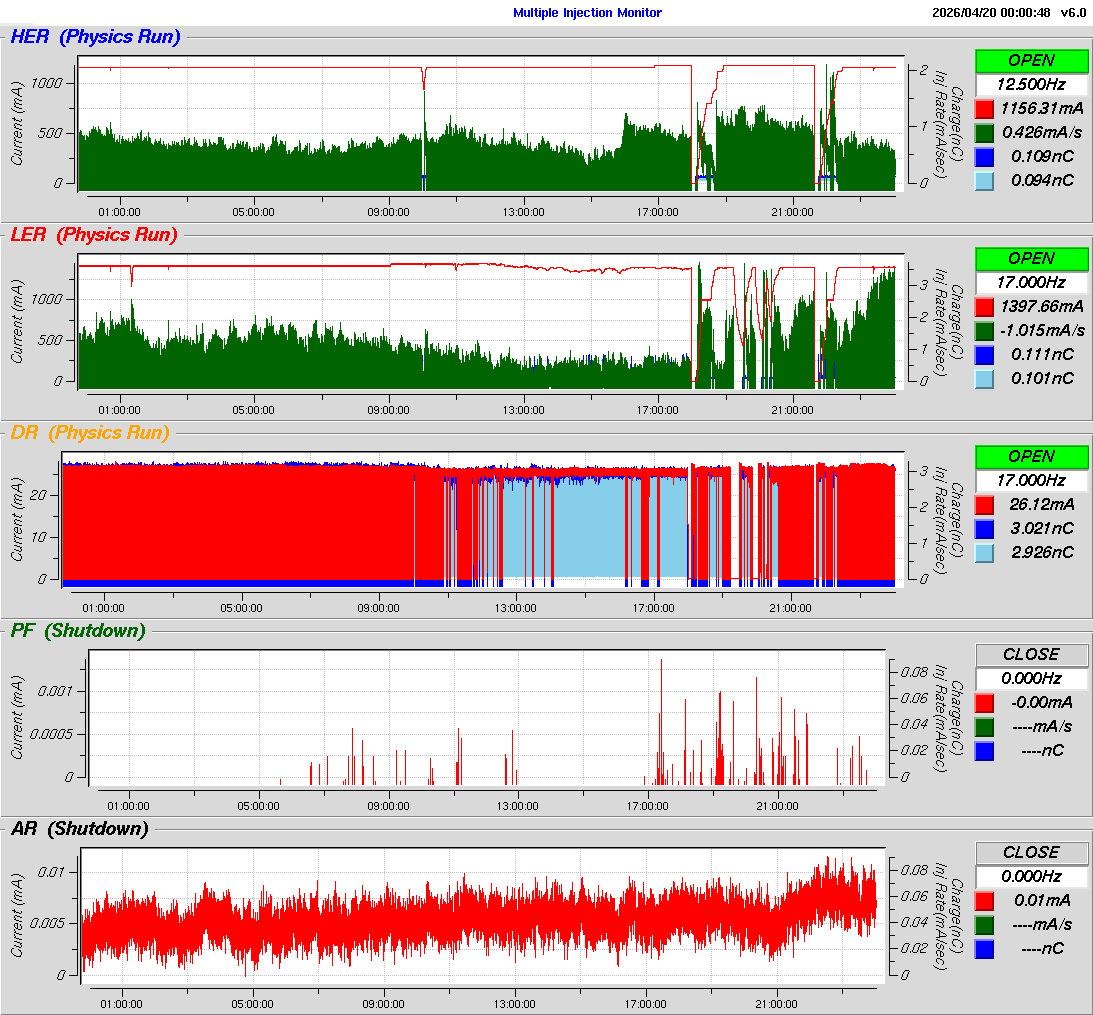Viewport: 1093px width, 1015px height.
Task: Select the HER (Physics Run) panel title
Action: tap(95, 38)
